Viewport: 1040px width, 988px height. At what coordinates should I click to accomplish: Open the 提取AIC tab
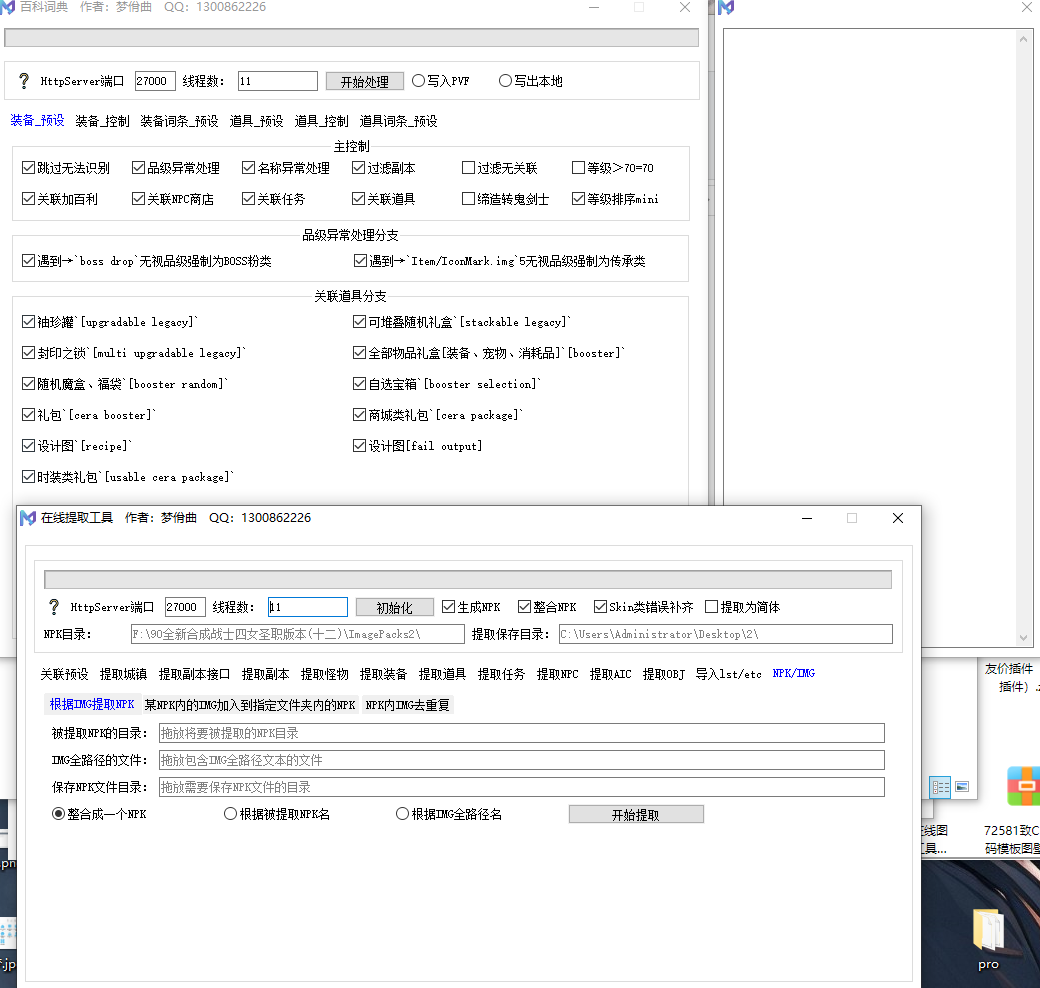click(x=610, y=674)
